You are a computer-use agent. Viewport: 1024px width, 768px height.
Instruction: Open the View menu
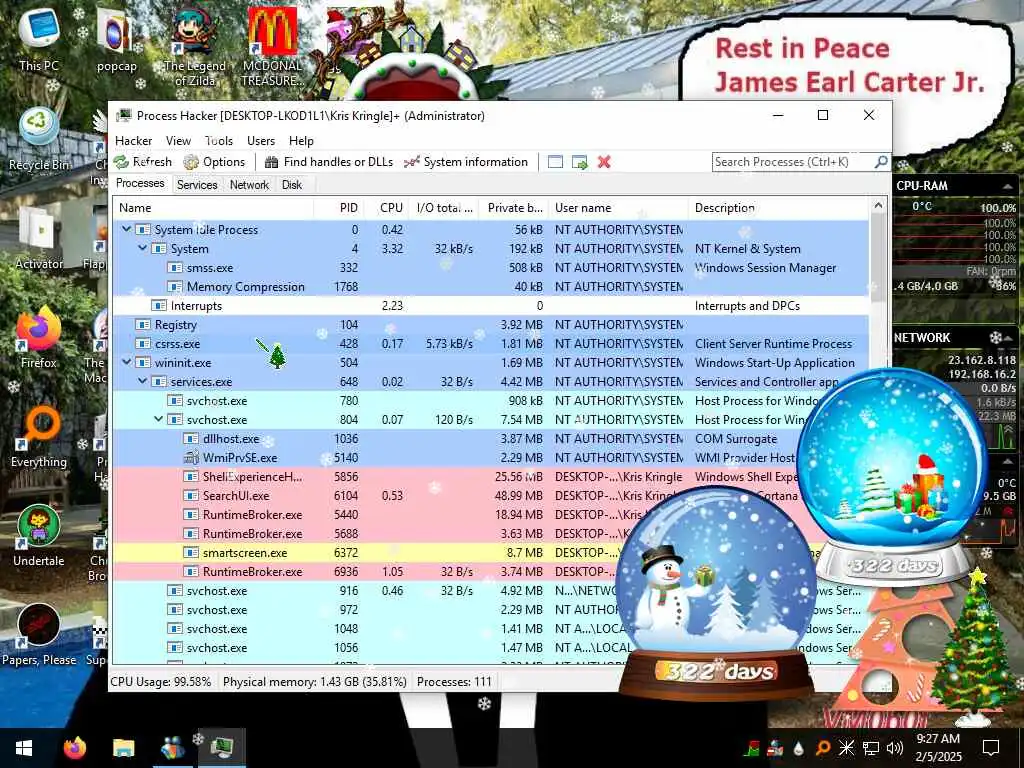click(x=178, y=140)
